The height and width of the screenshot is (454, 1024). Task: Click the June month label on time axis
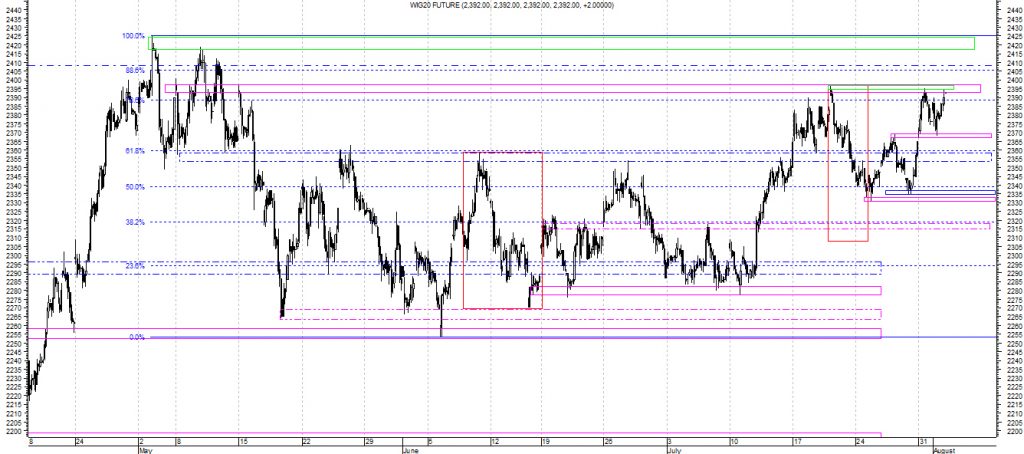410,451
